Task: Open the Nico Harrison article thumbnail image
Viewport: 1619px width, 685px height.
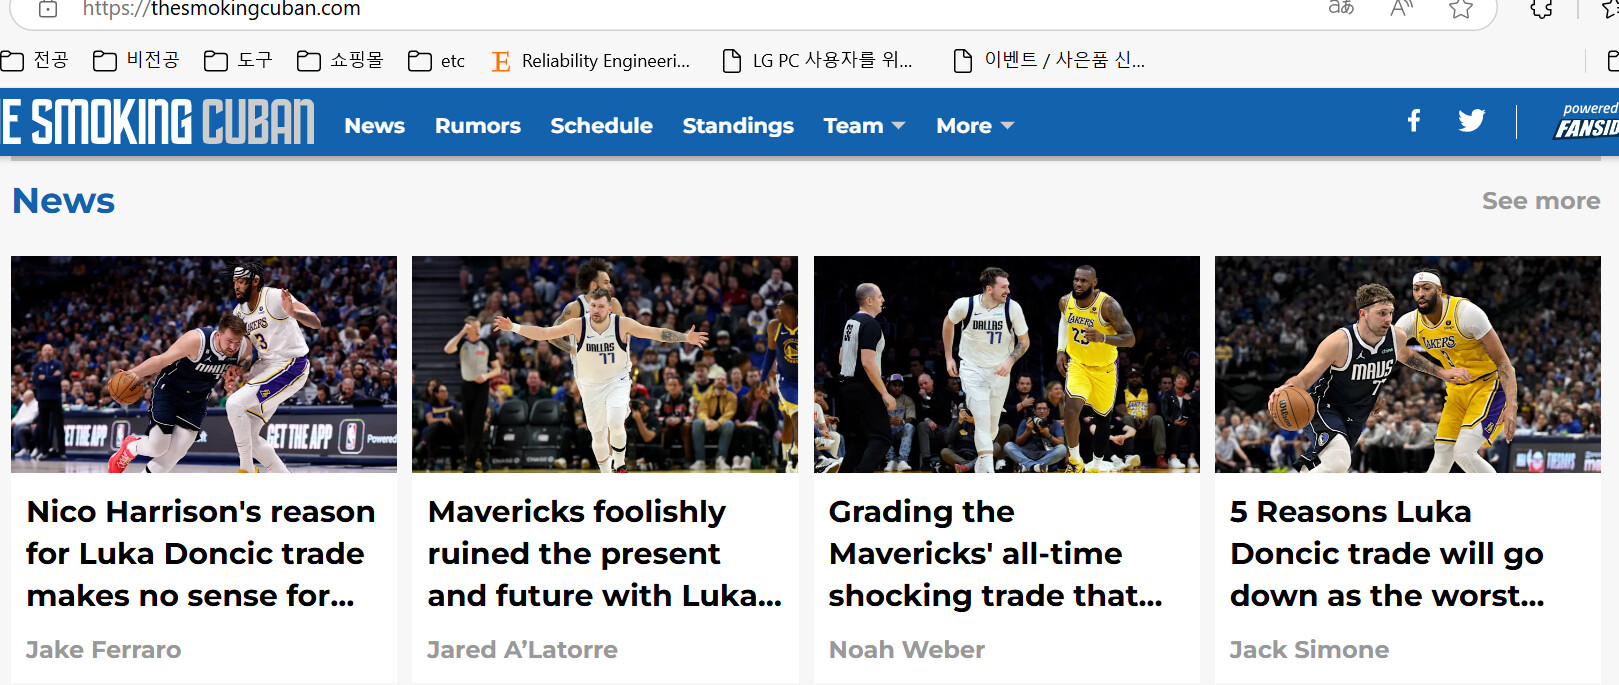Action: (204, 364)
